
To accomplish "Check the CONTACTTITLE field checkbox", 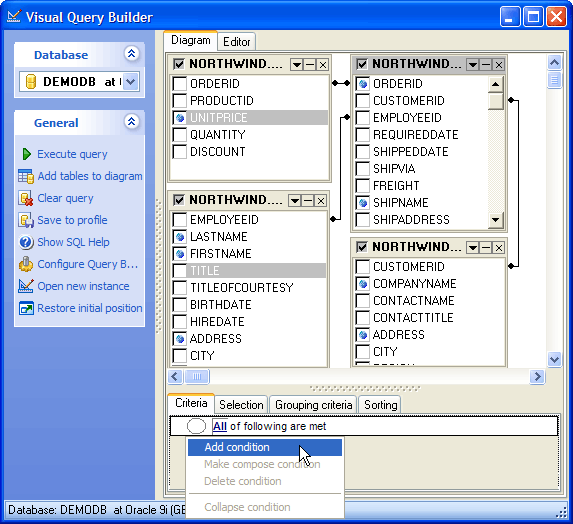I will (x=363, y=318).
